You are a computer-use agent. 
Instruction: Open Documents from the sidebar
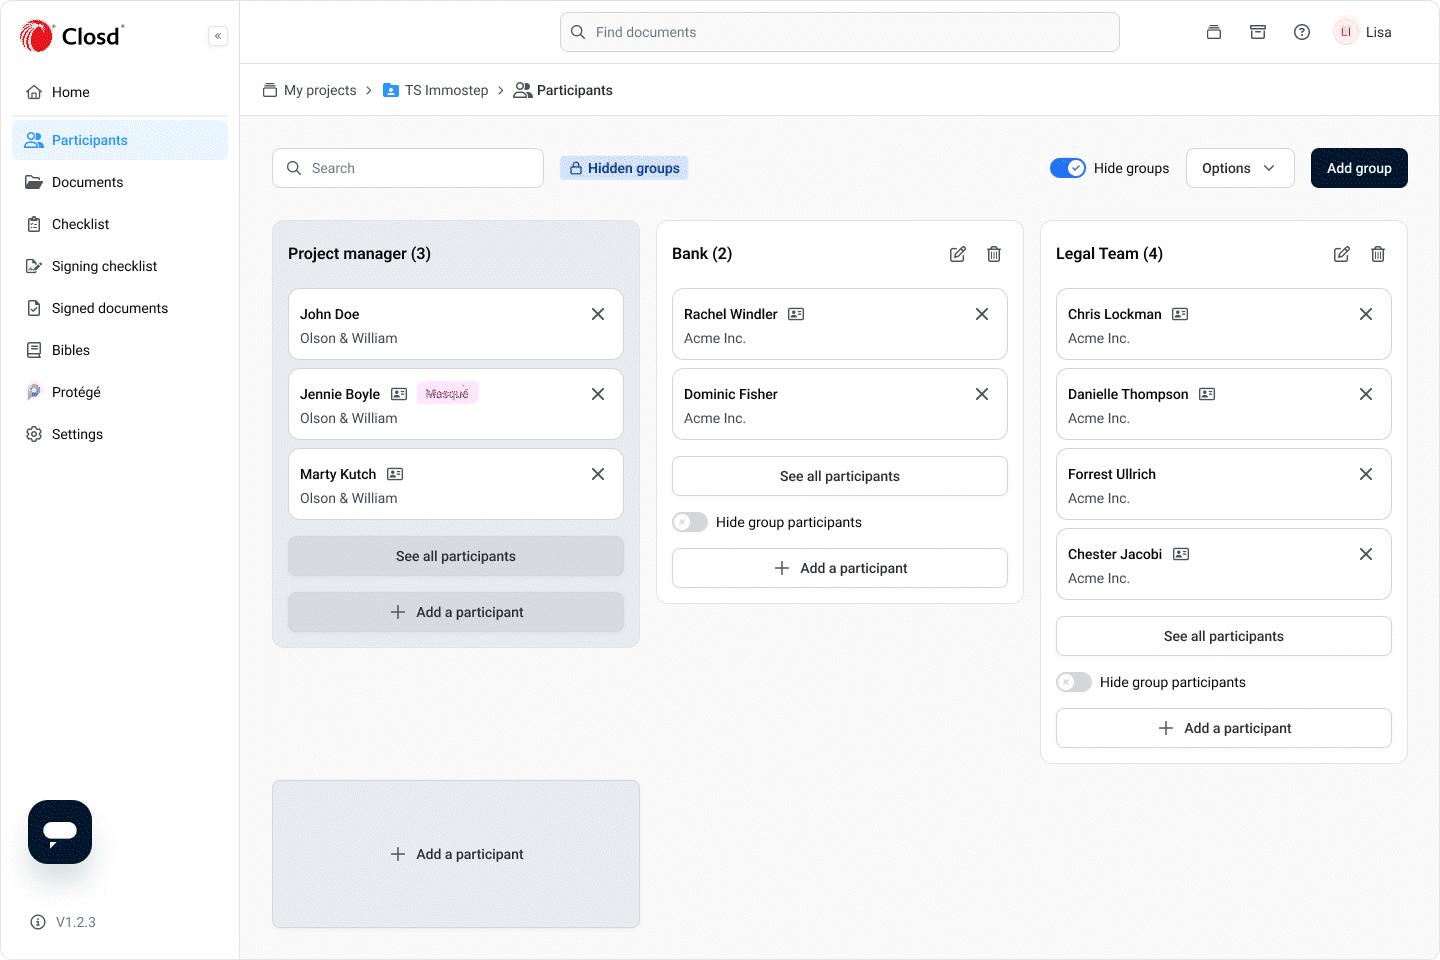[x=87, y=182]
